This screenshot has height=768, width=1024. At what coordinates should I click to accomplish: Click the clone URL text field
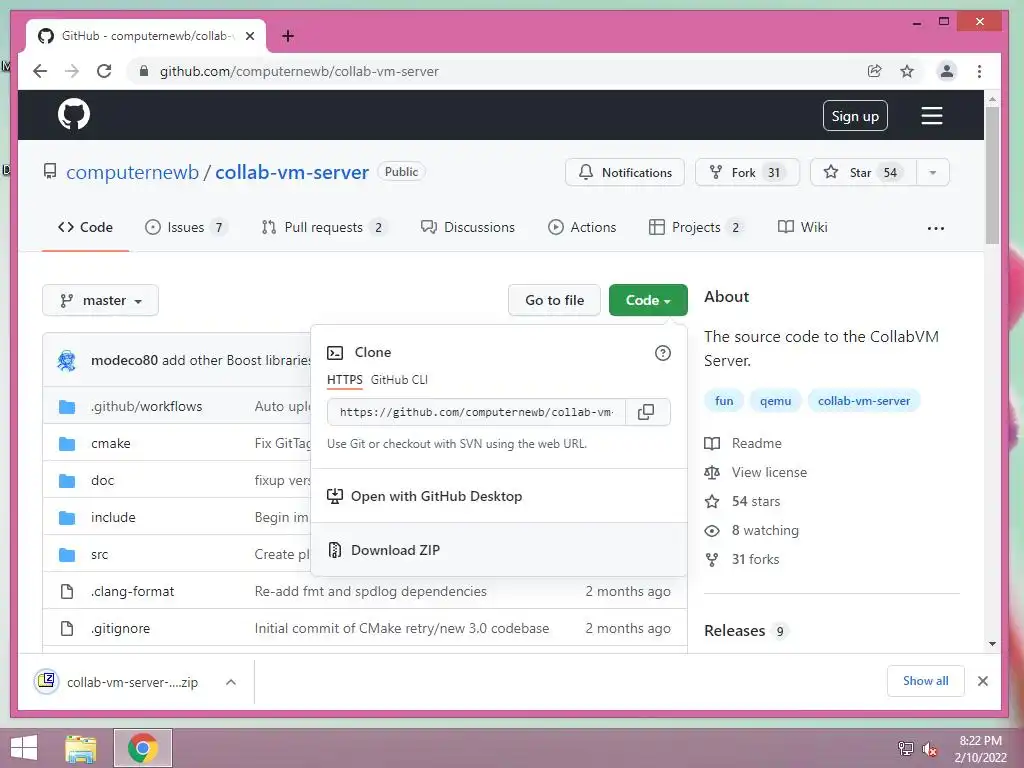[476, 412]
